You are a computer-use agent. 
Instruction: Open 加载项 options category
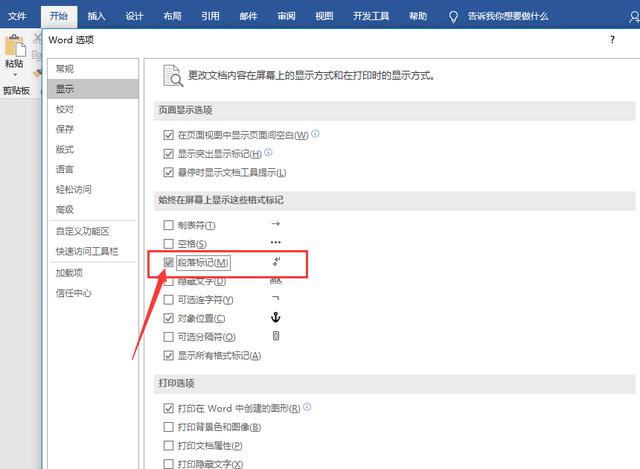click(x=93, y=273)
